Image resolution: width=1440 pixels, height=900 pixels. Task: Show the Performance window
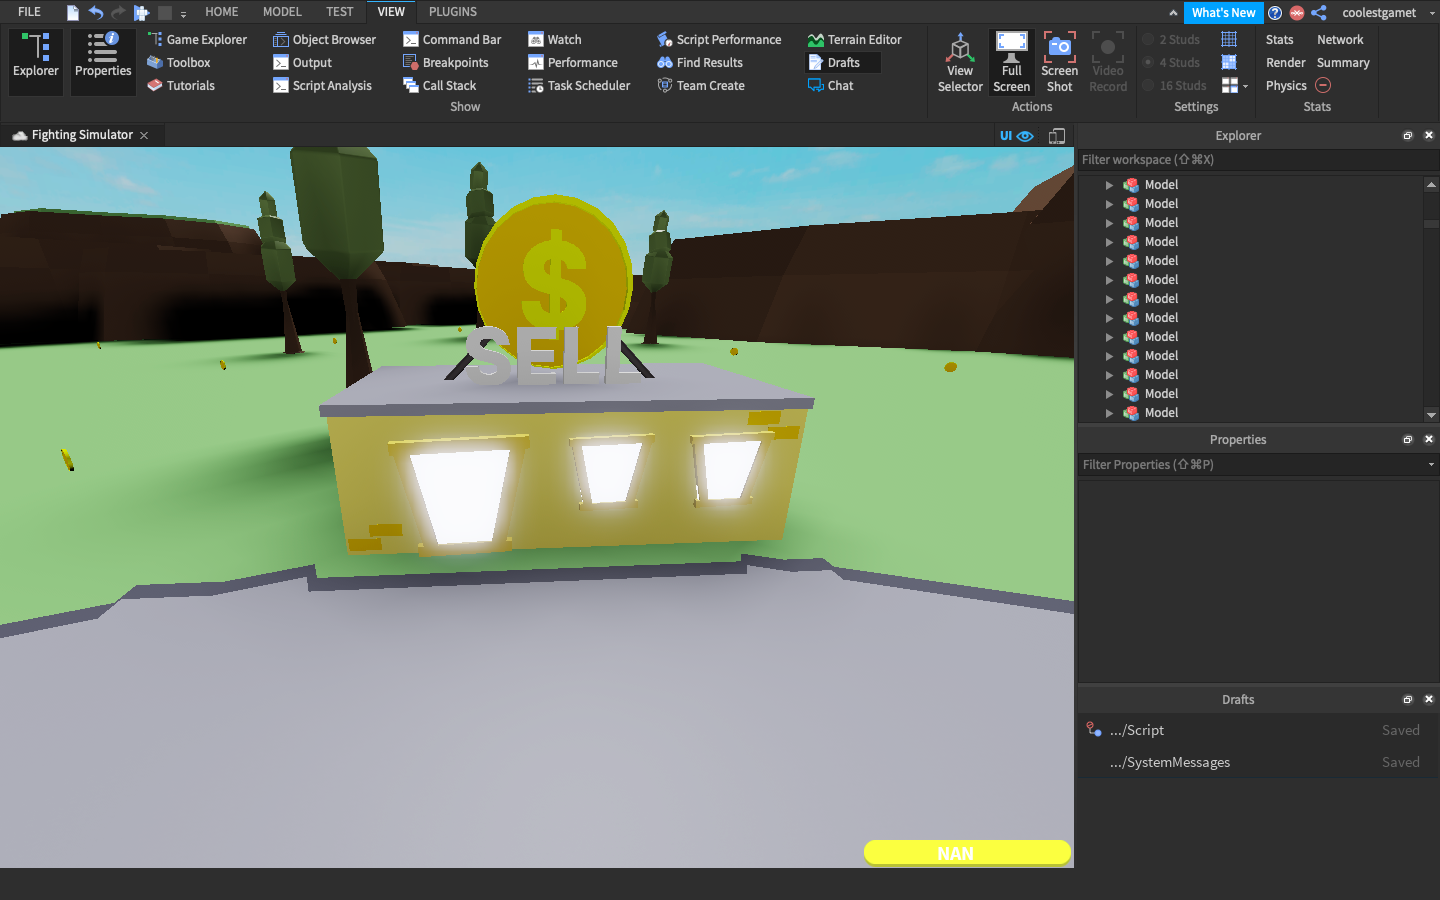[x=573, y=63]
